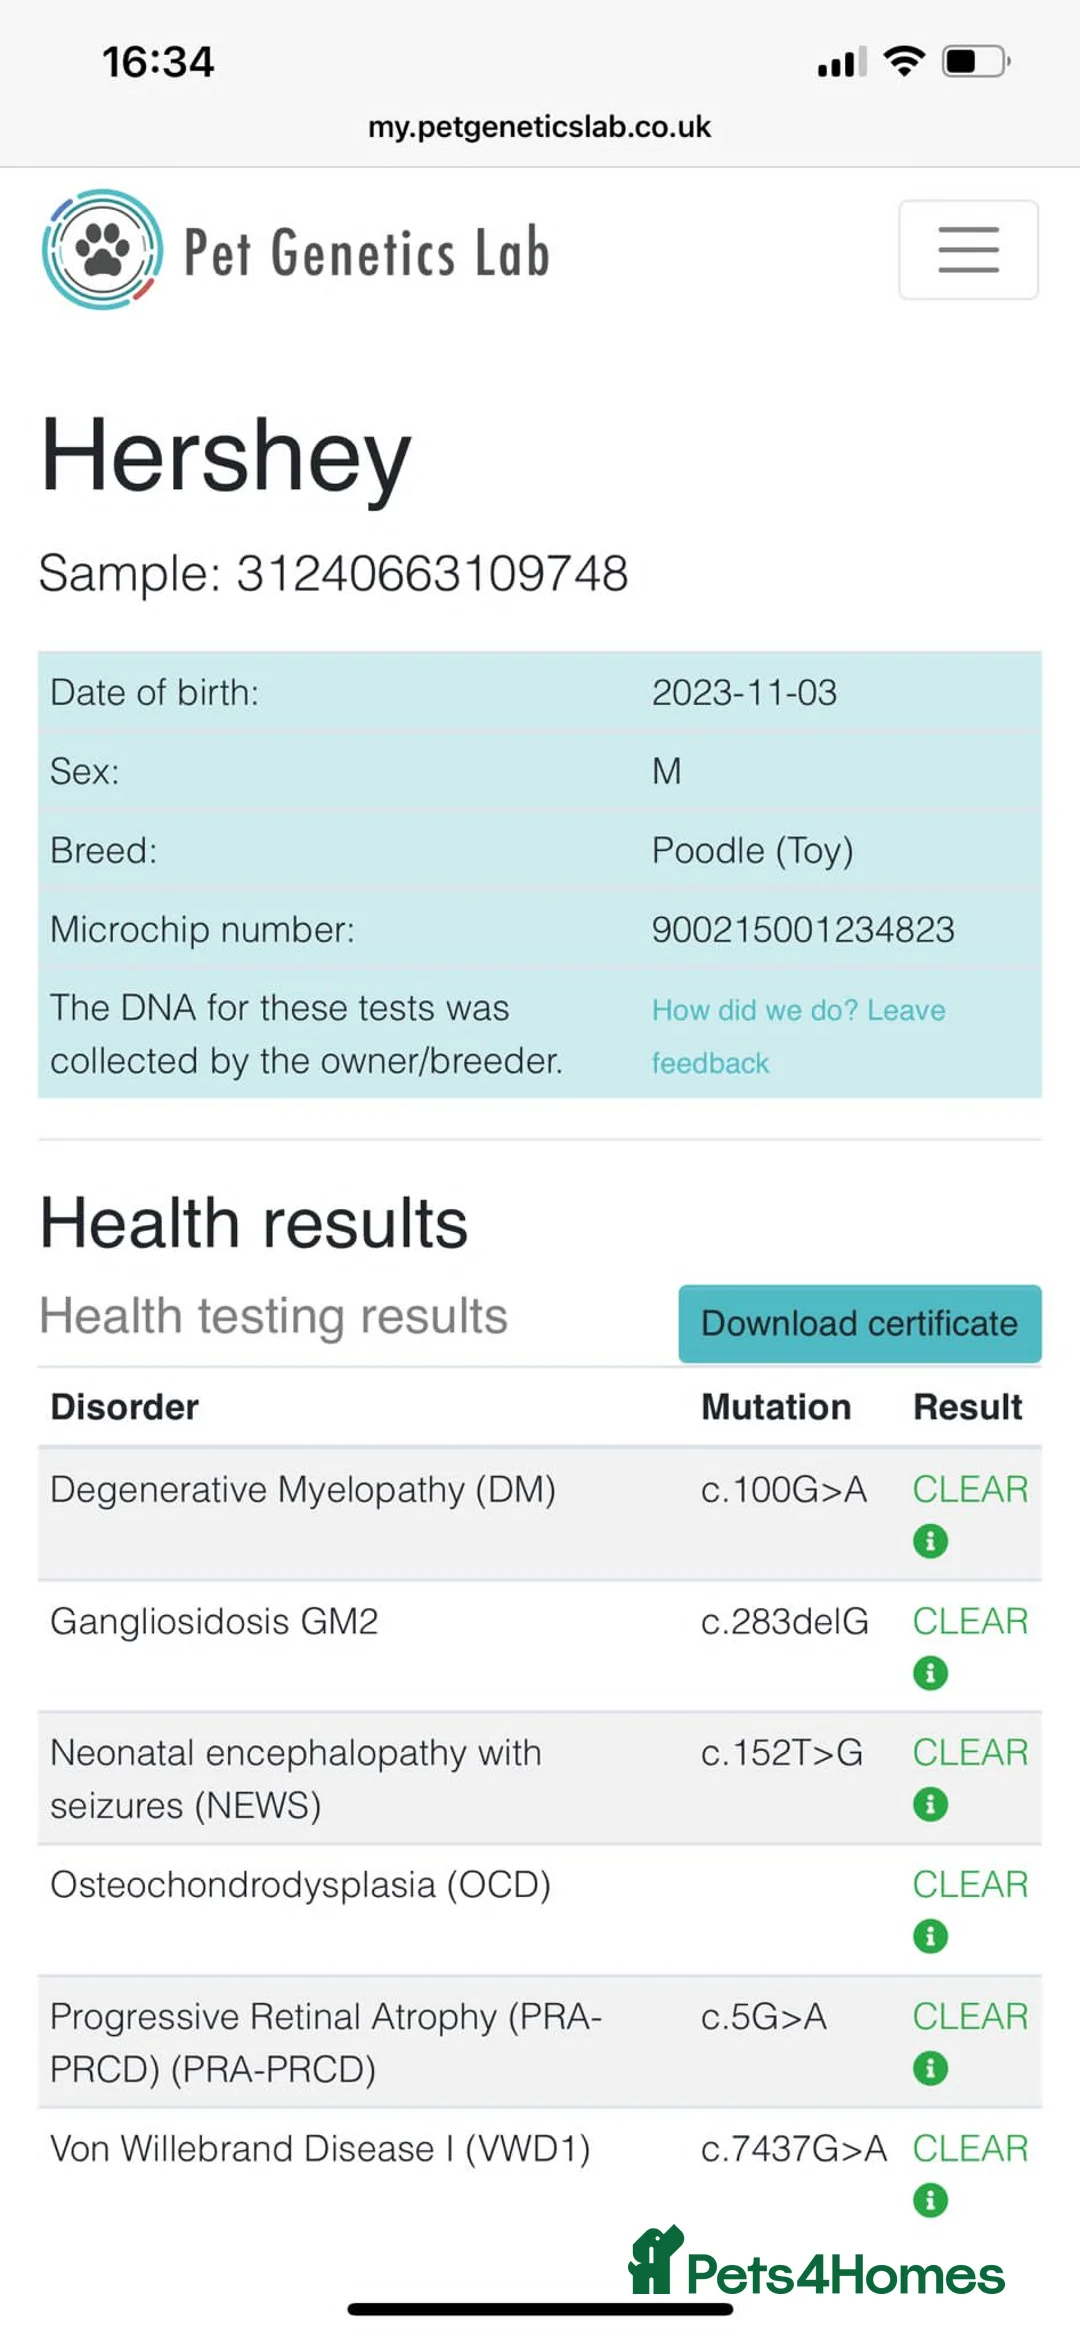This screenshot has height=2336, width=1080.
Task: Open the Leave feedback link
Action: 798,1036
